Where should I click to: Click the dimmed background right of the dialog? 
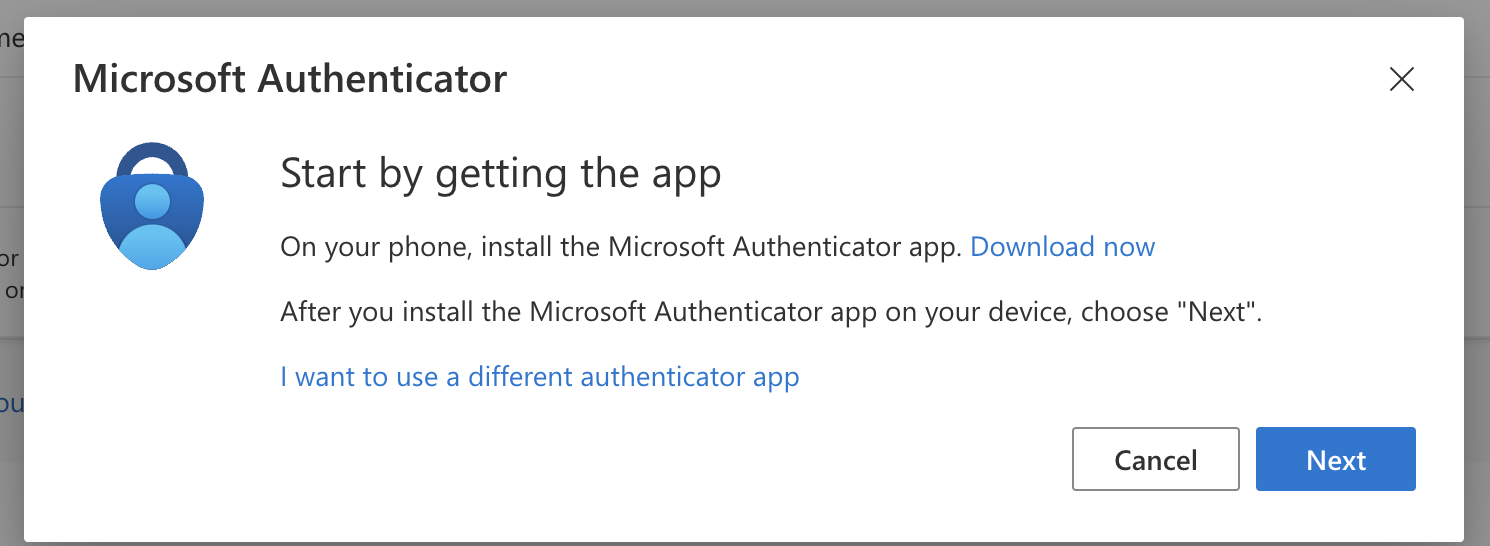pos(1477,300)
